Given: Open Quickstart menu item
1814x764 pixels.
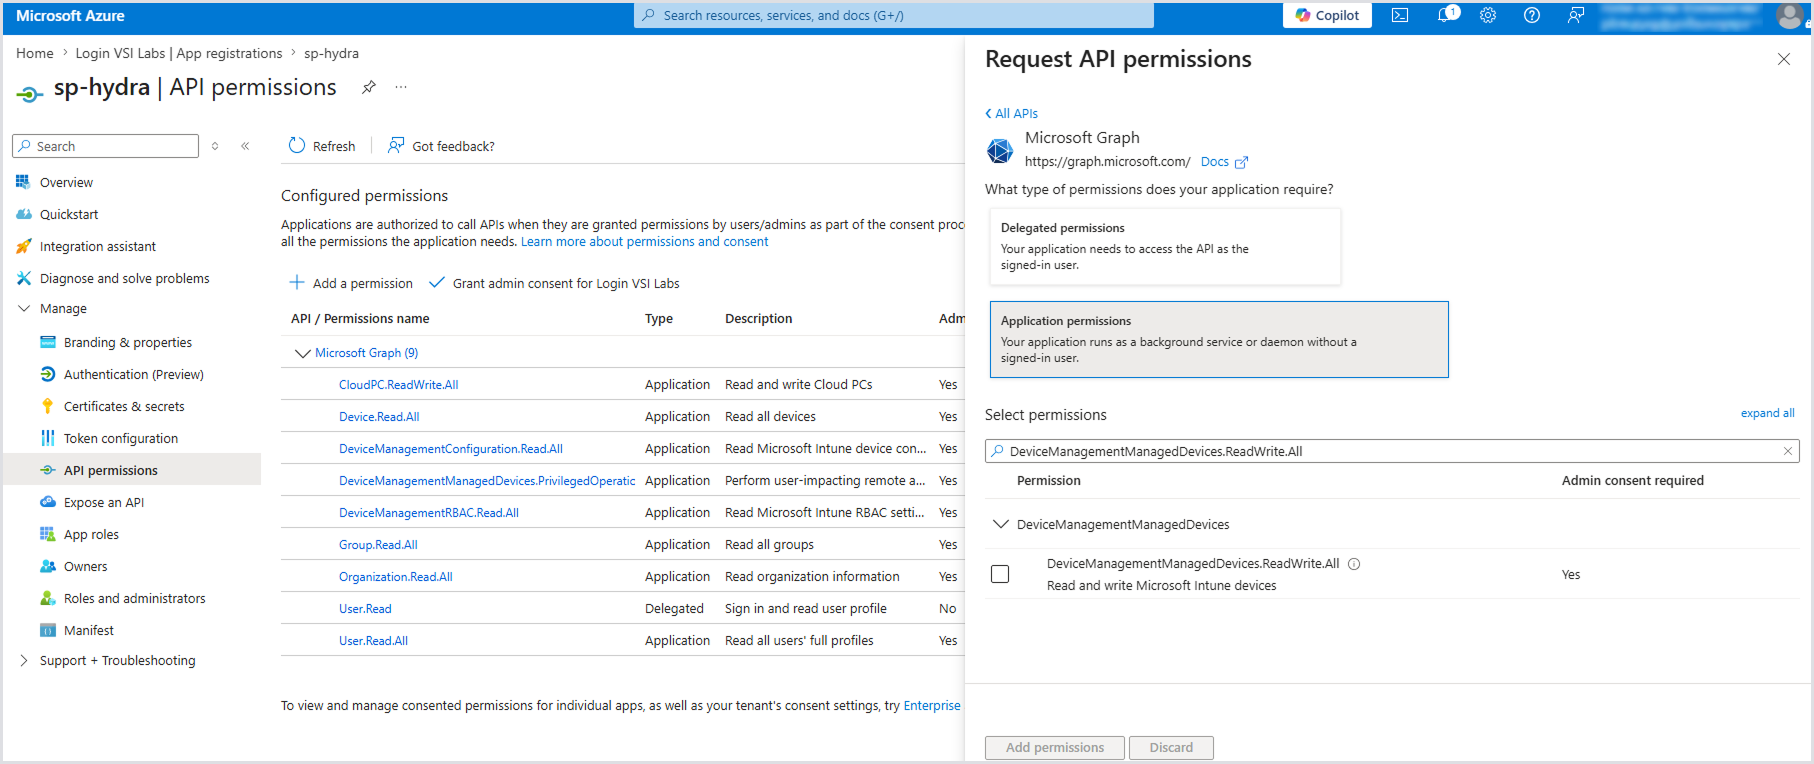Looking at the screenshot, I should tap(69, 214).
